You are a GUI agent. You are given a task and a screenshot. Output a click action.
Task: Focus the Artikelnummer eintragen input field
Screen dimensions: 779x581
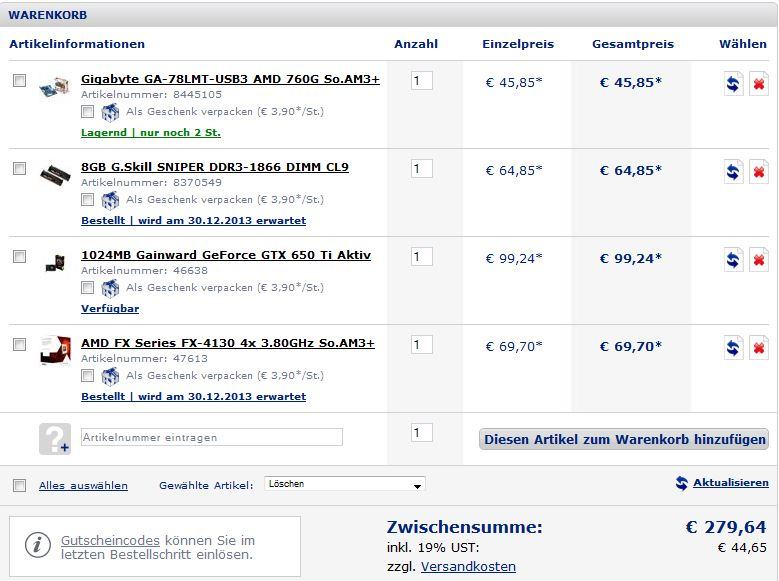(x=212, y=437)
